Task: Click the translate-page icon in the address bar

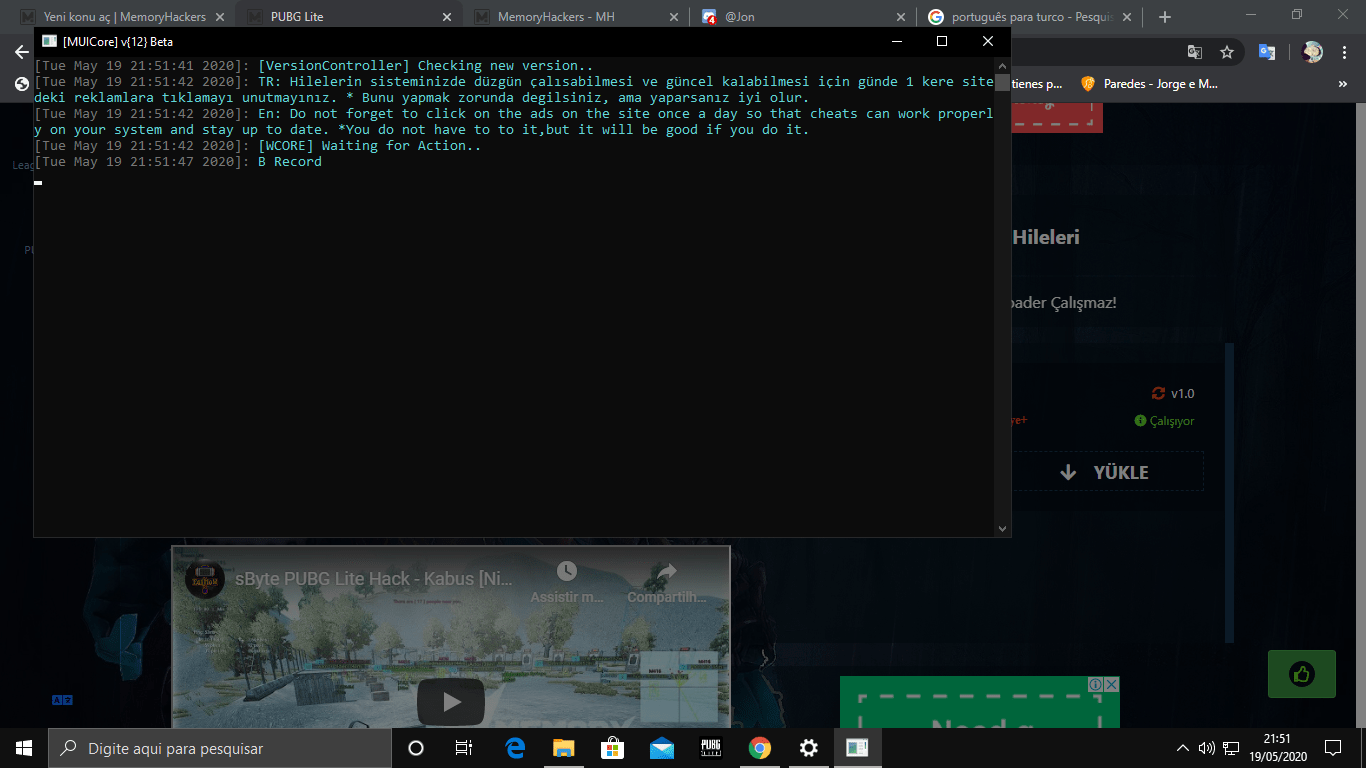Action: pyautogui.click(x=1195, y=52)
